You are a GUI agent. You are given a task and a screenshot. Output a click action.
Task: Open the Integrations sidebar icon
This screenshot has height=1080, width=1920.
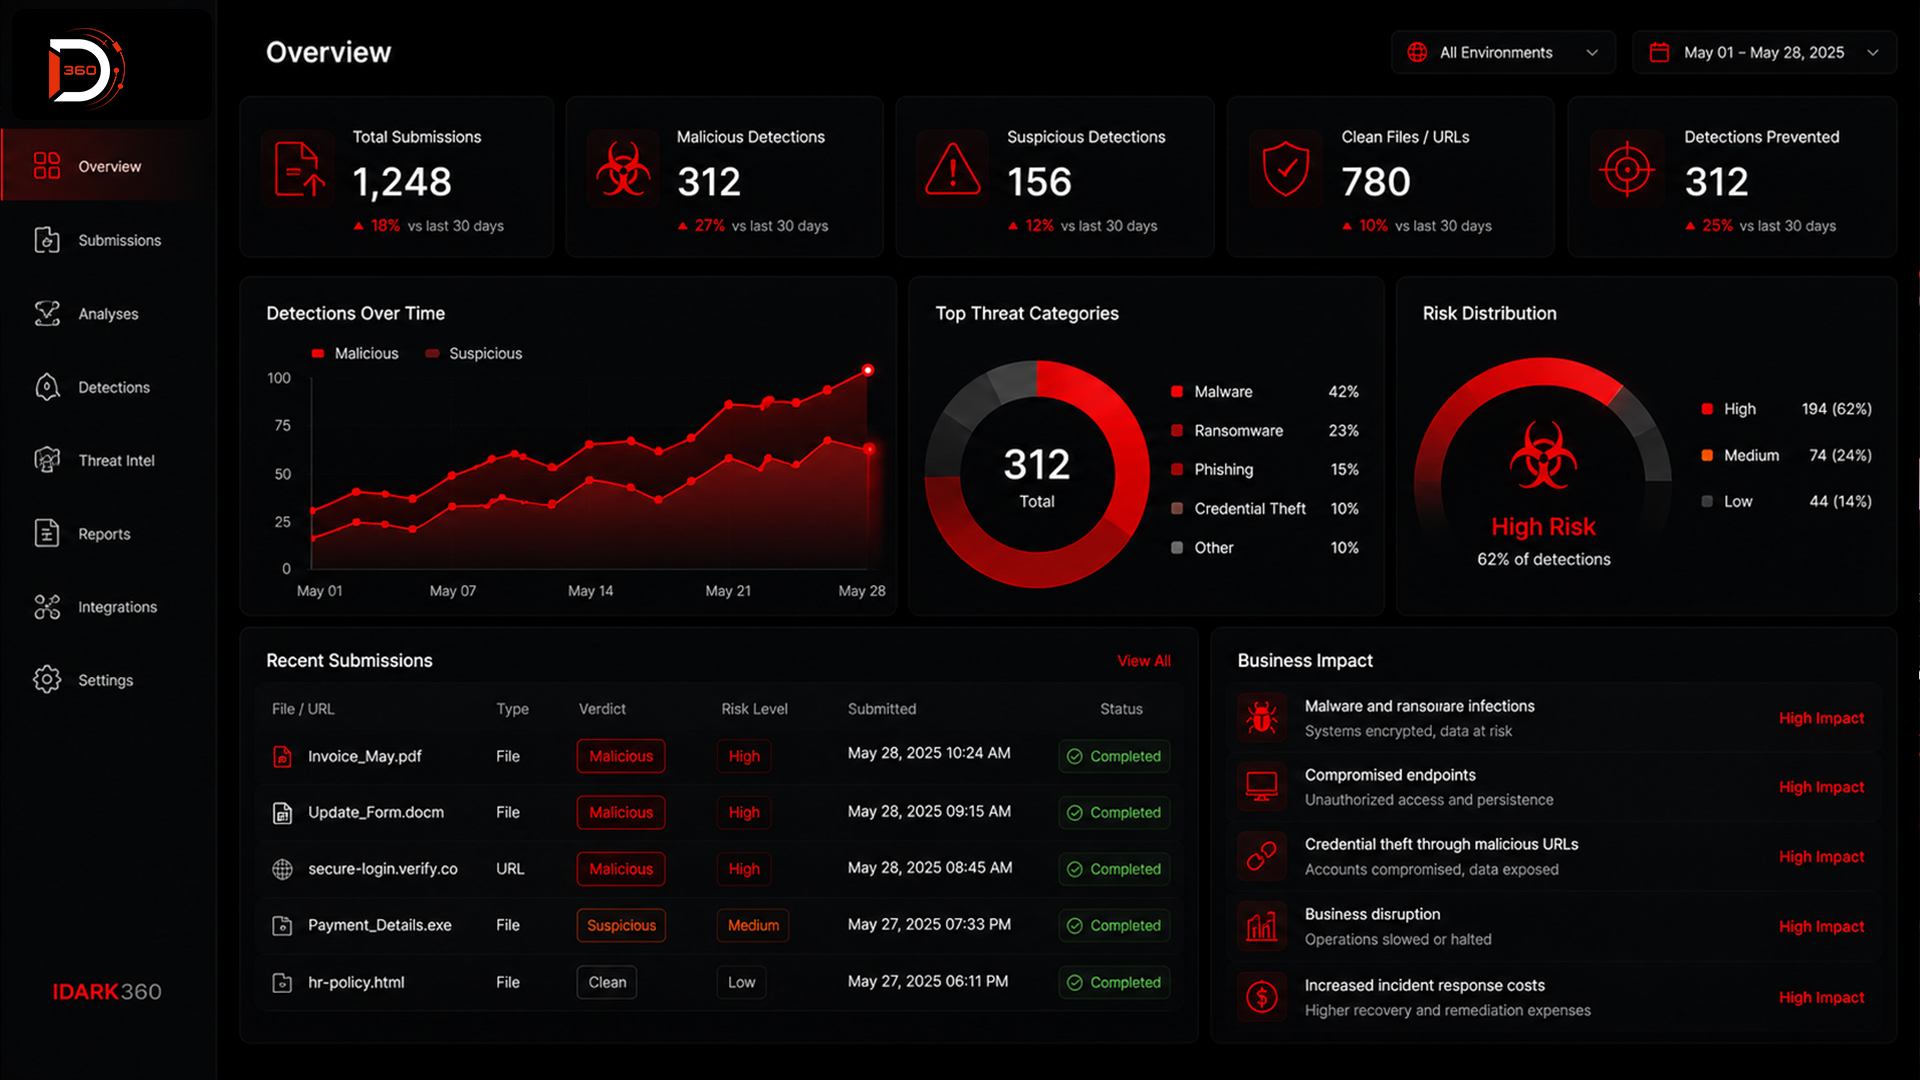coord(47,607)
